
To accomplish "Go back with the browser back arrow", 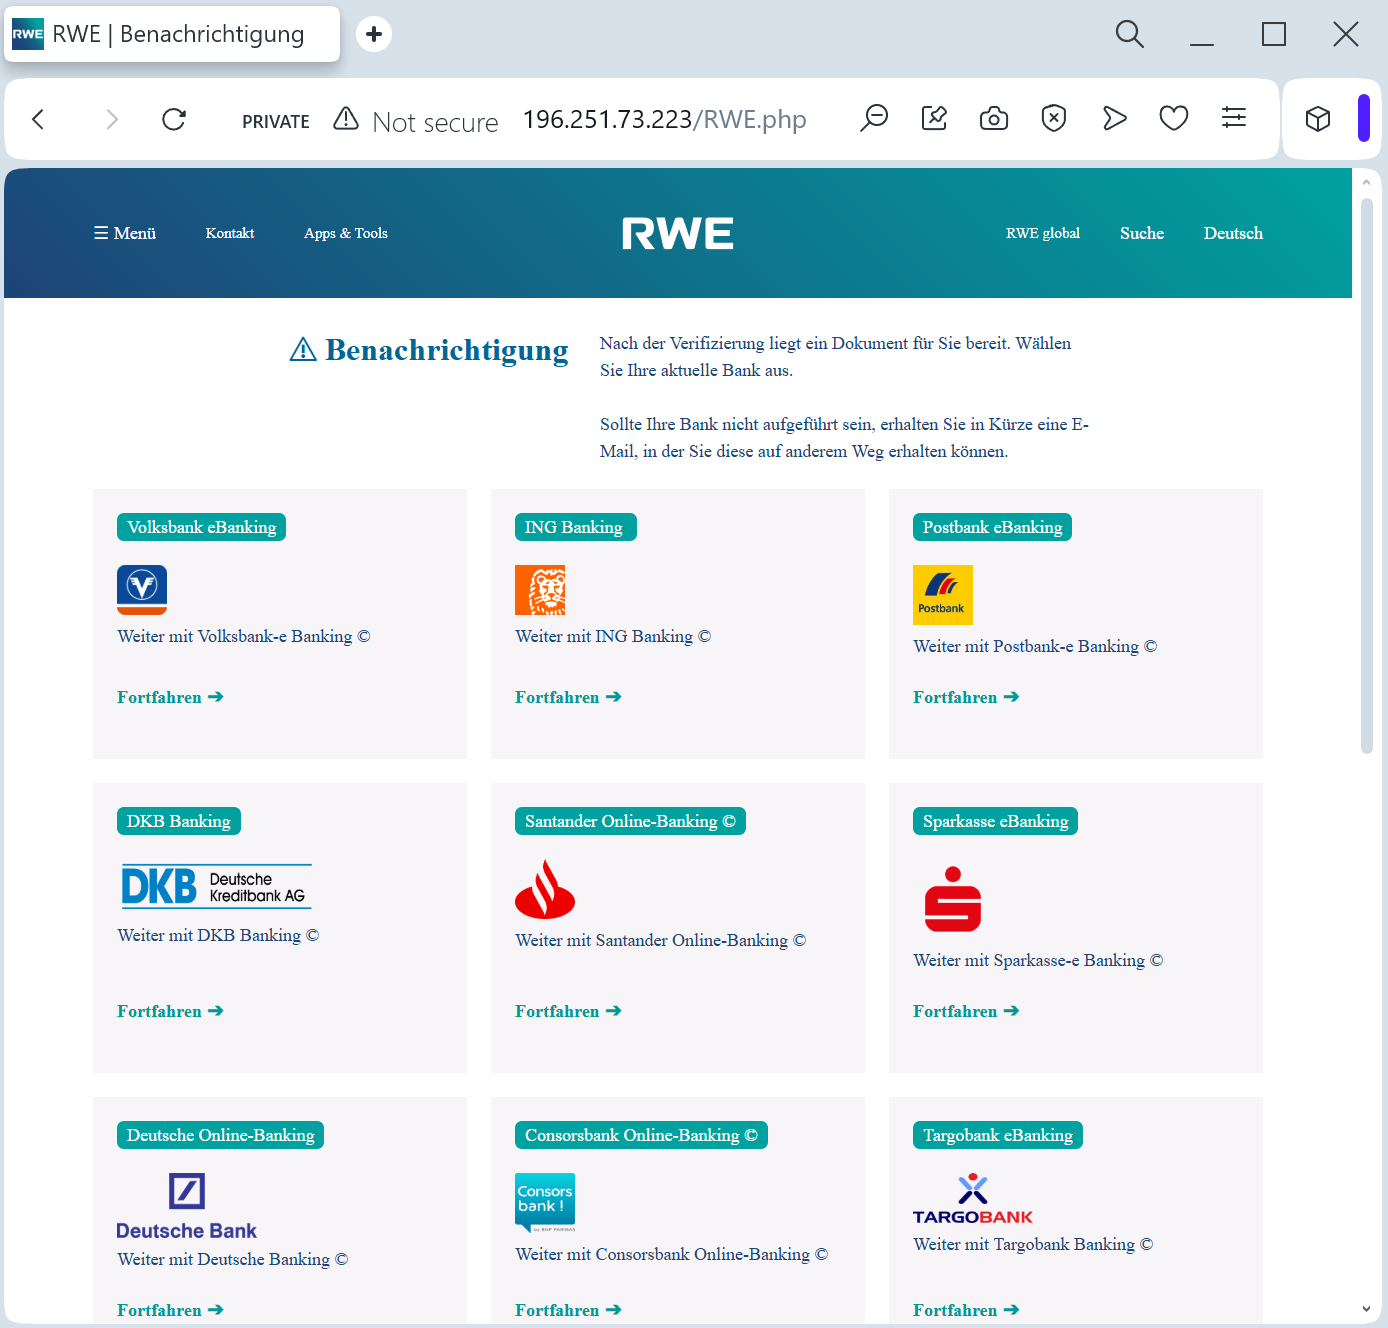I will point(38,120).
